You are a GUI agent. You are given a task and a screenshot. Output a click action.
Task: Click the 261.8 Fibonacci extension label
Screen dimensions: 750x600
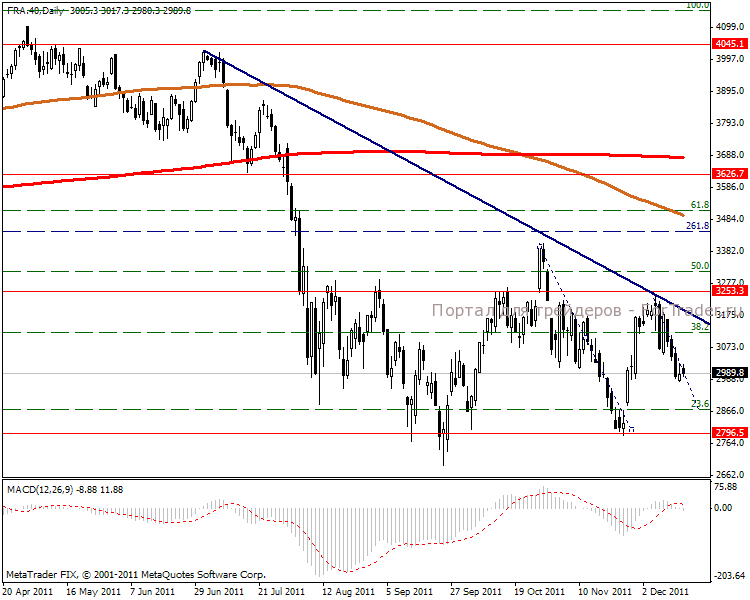[697, 226]
